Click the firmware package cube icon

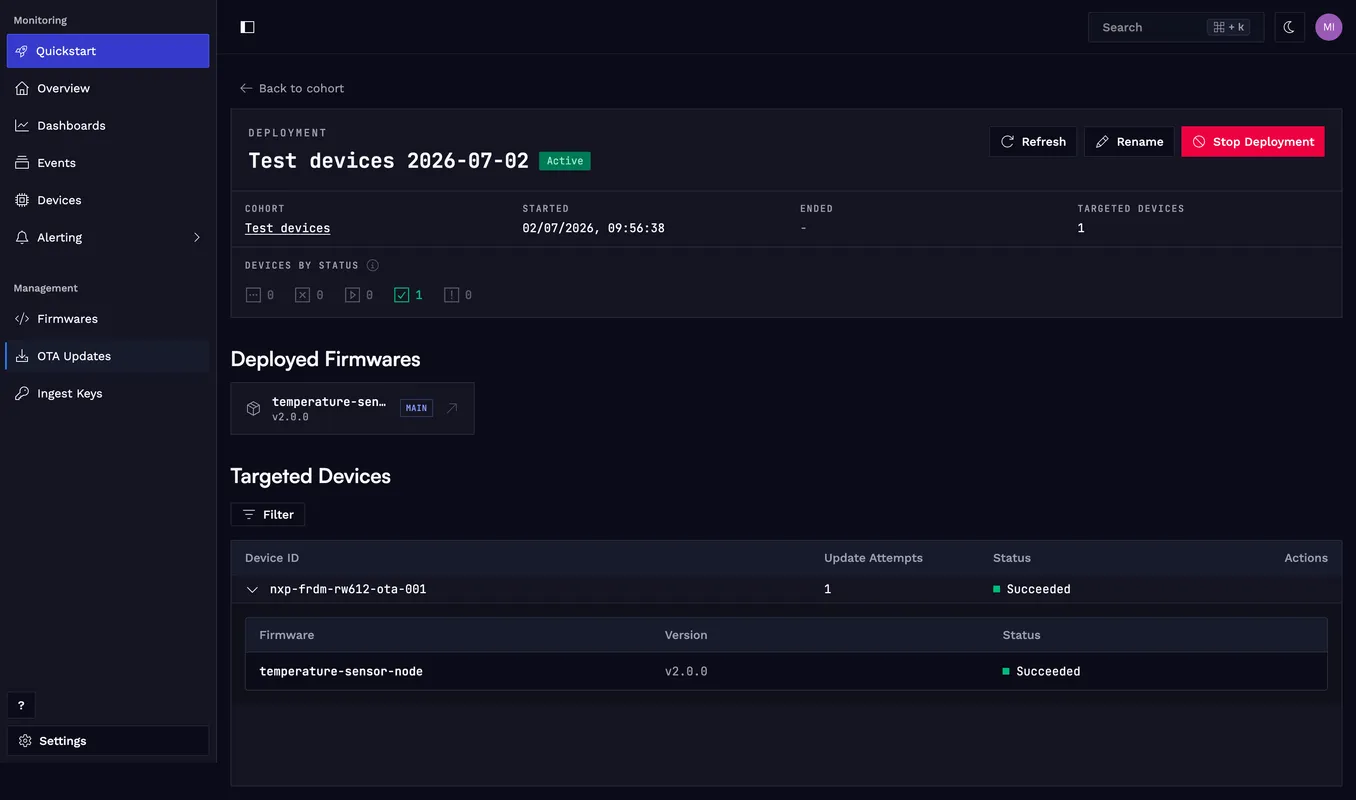pos(253,408)
